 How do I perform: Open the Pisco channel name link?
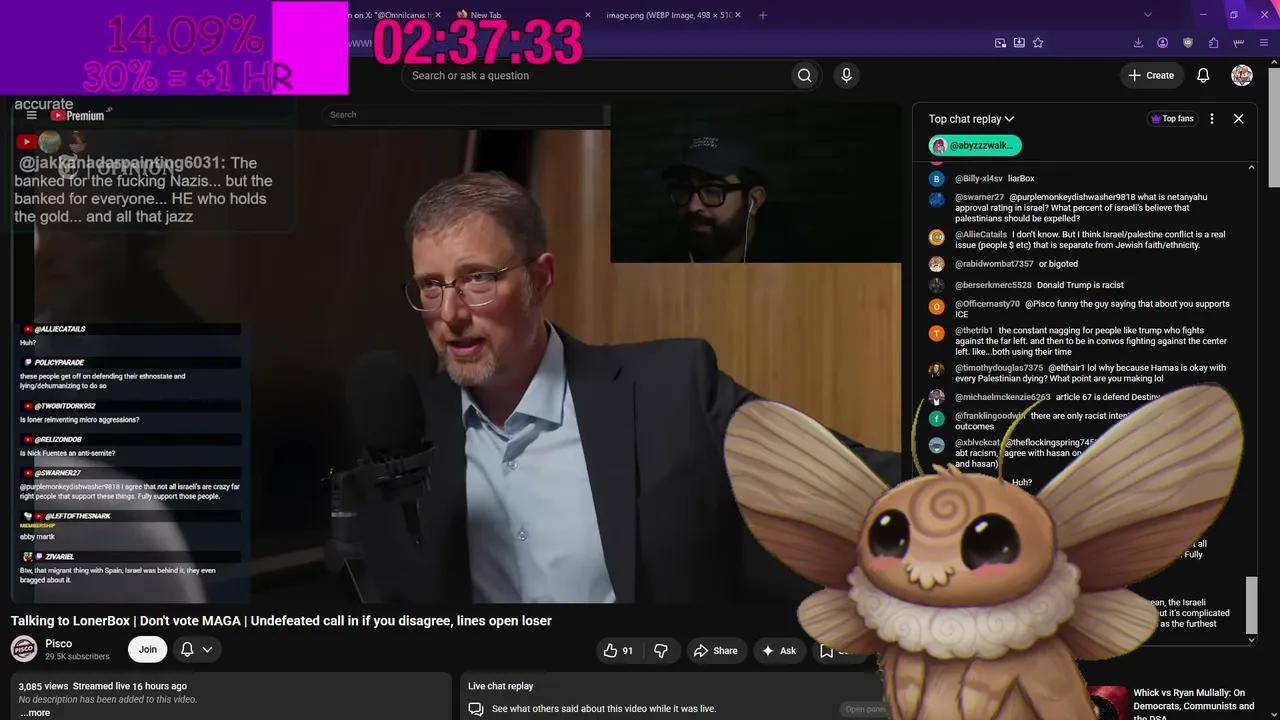tap(58, 644)
